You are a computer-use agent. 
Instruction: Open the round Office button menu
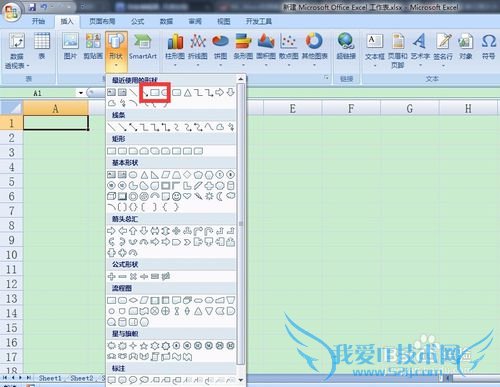tap(11, 13)
